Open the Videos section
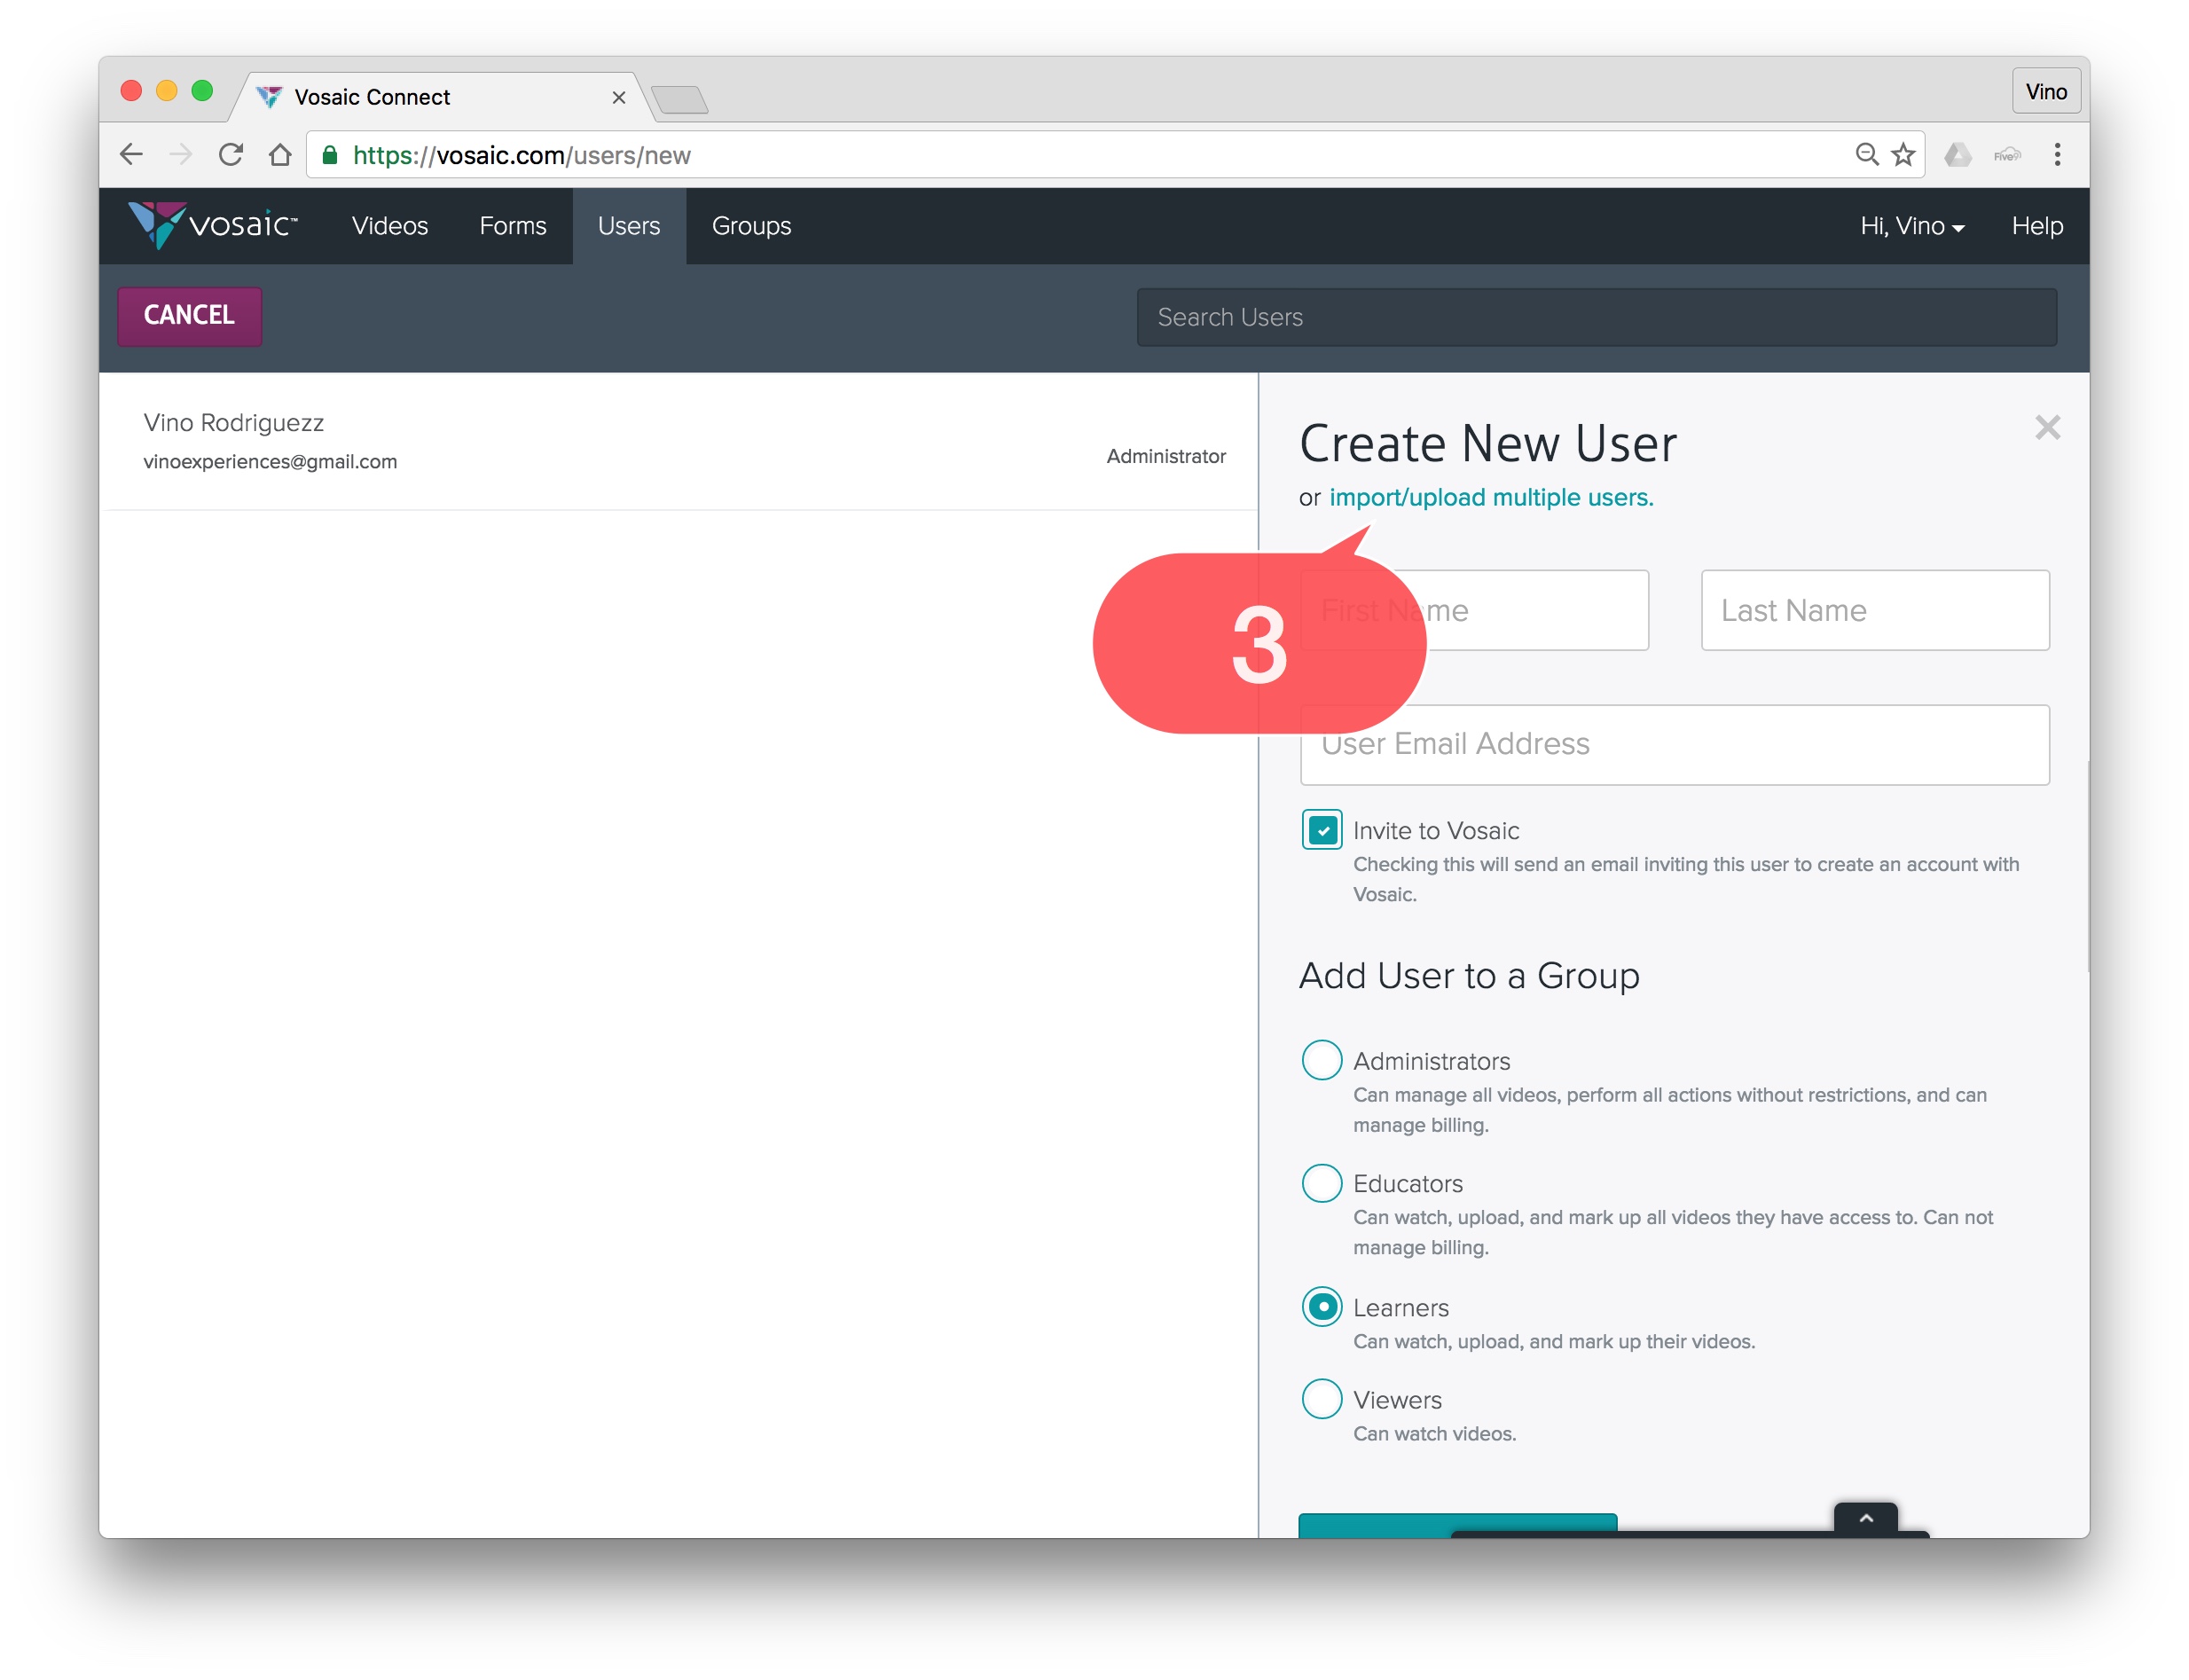Image resolution: width=2189 pixels, height=1680 pixels. (389, 226)
